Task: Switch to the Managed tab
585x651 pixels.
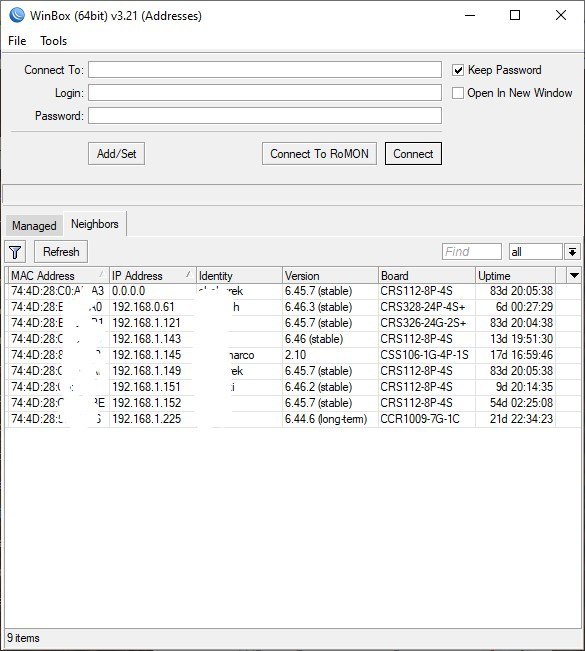Action: tap(34, 225)
